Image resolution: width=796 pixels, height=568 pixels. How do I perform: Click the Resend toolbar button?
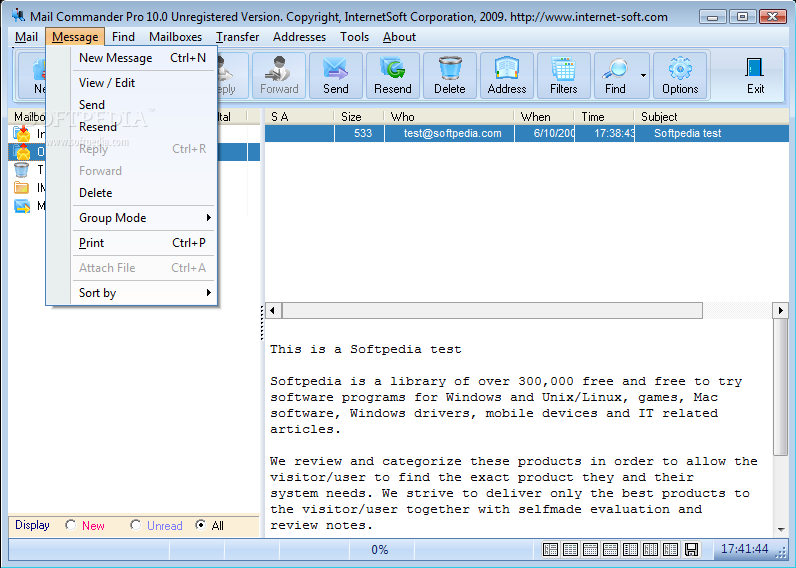pyautogui.click(x=392, y=75)
